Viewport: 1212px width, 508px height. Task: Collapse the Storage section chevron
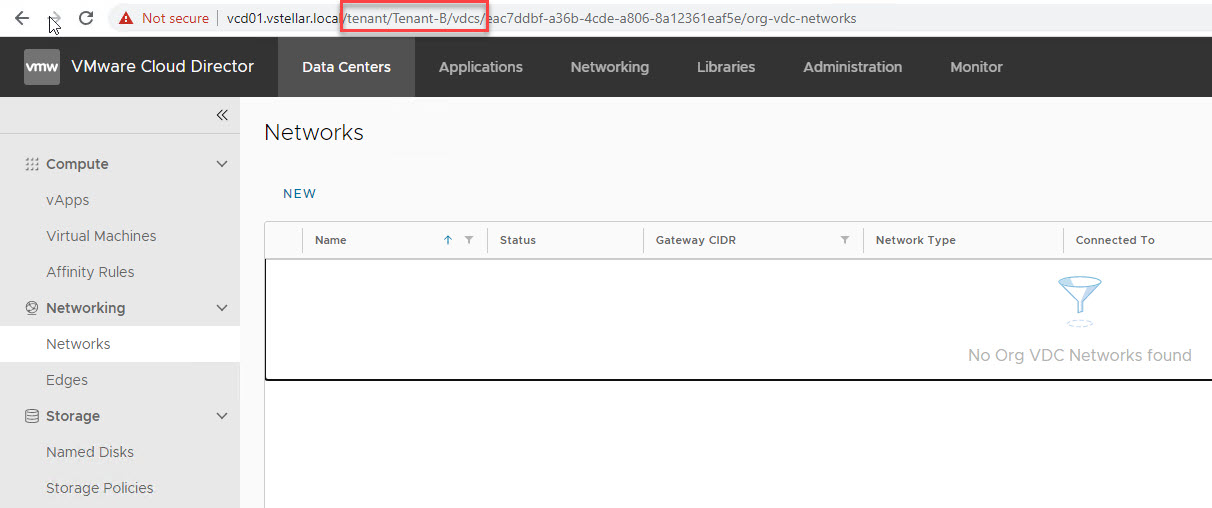pyautogui.click(x=222, y=416)
